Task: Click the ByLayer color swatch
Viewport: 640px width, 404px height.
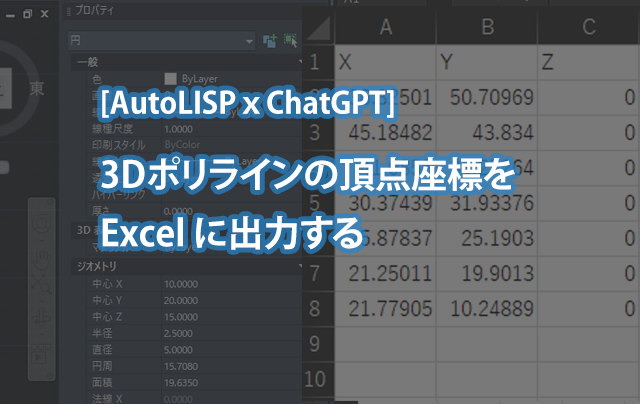Action: (171, 78)
